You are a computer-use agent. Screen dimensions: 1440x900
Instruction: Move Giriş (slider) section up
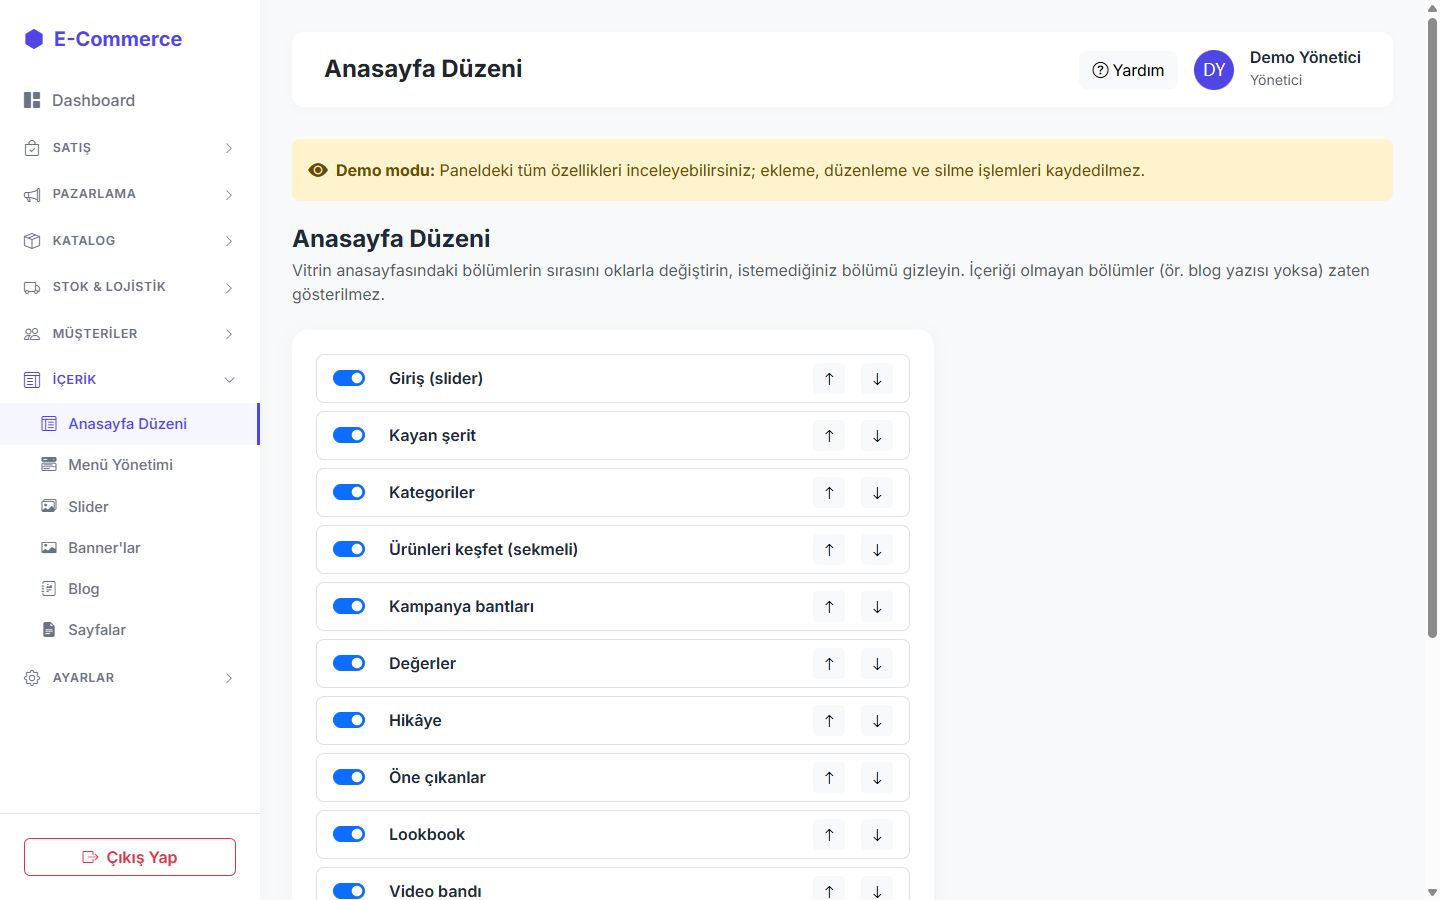click(x=829, y=379)
